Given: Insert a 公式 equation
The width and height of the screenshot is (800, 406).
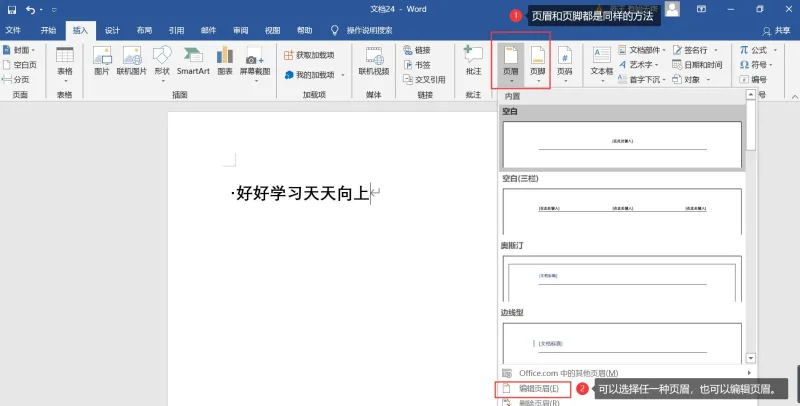Looking at the screenshot, I should (x=758, y=50).
